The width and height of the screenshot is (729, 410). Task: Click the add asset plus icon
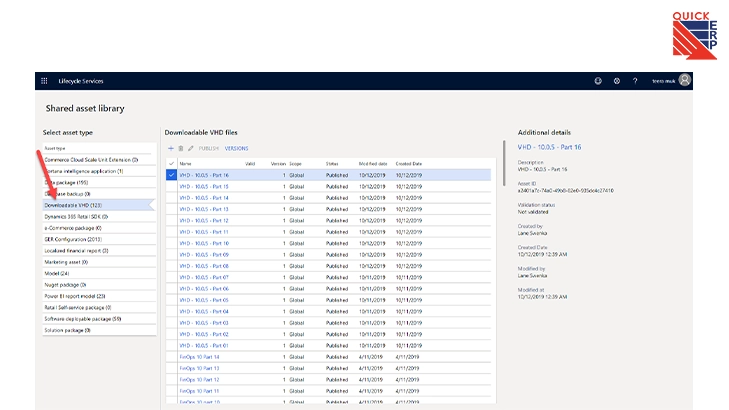[171, 148]
